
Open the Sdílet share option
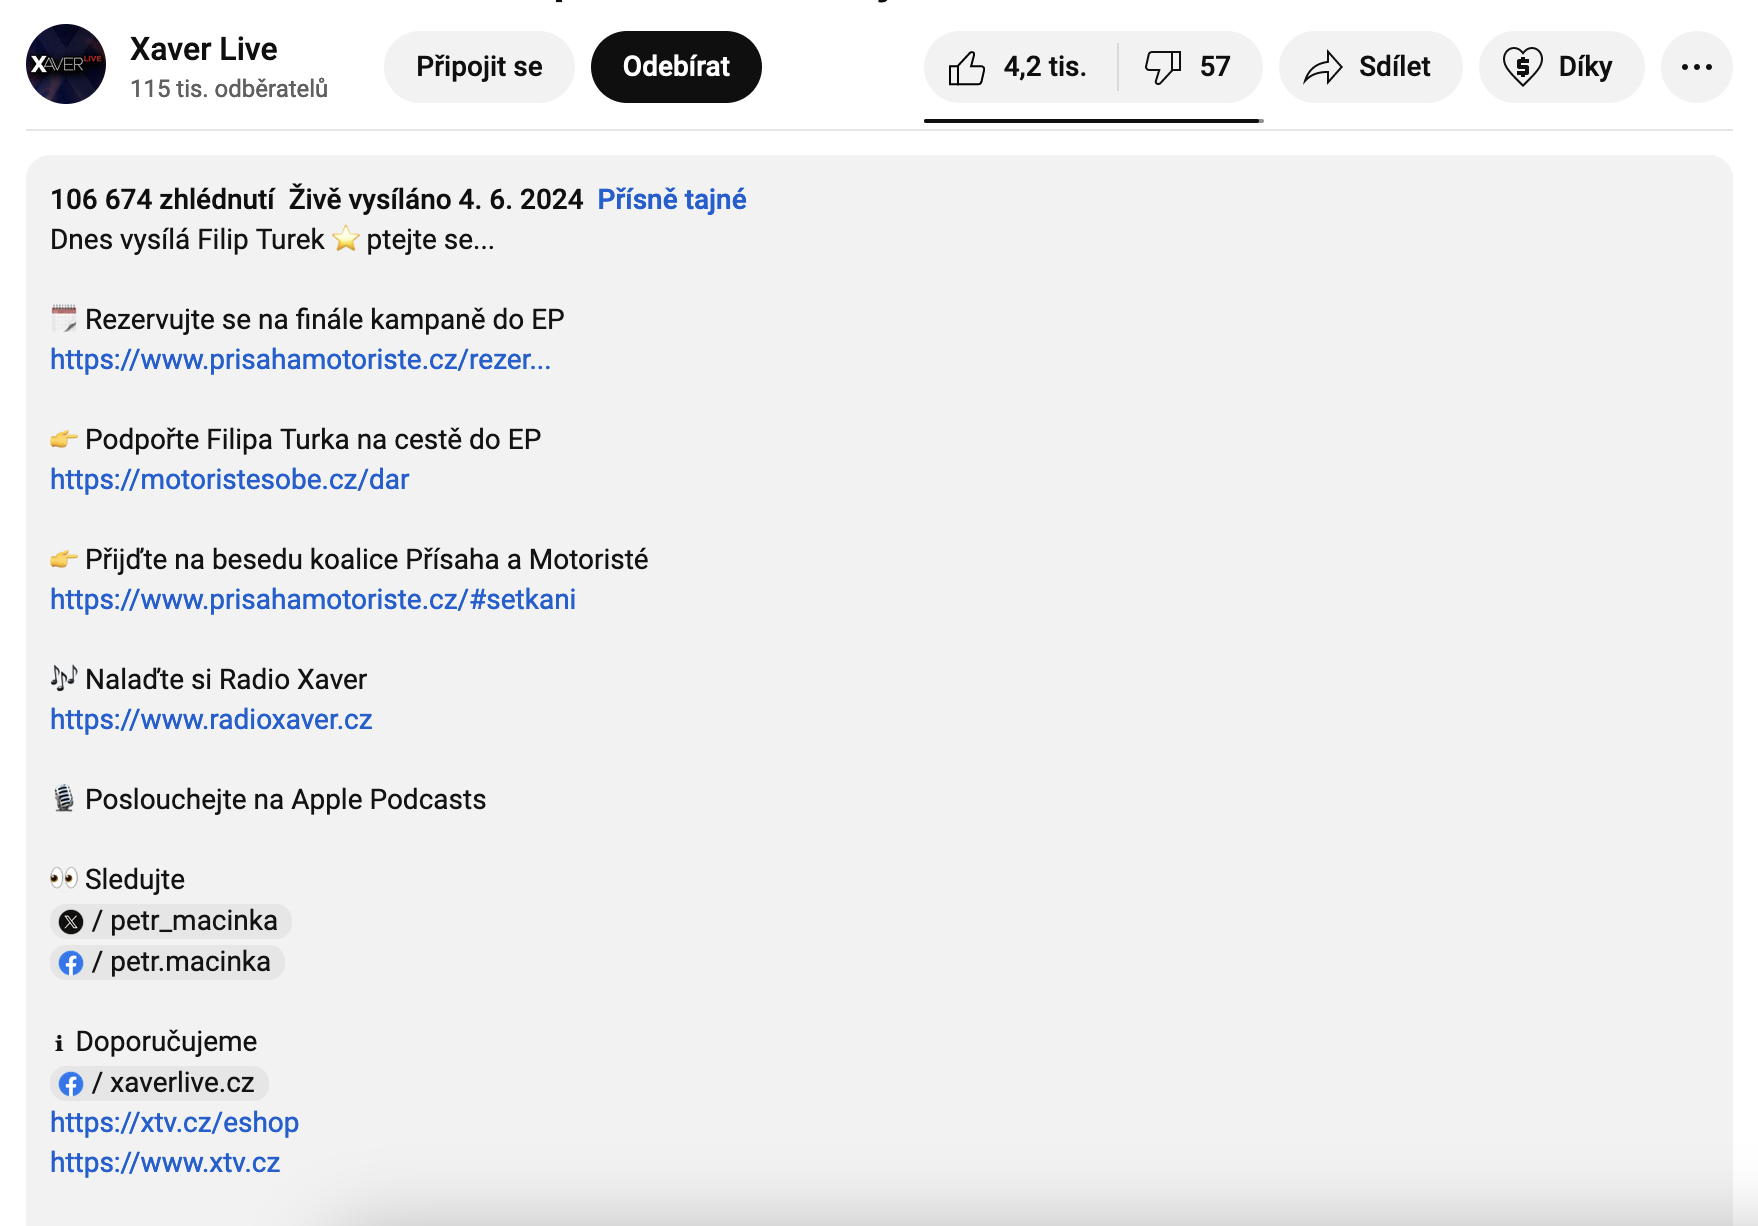1369,67
